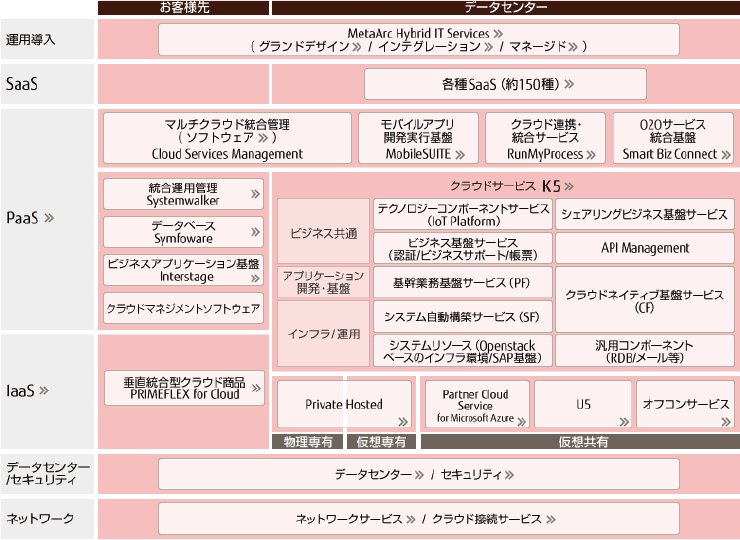This screenshot has width=740, height=540.
Task: Open クラウドサービス K5 link
Action: (512, 186)
